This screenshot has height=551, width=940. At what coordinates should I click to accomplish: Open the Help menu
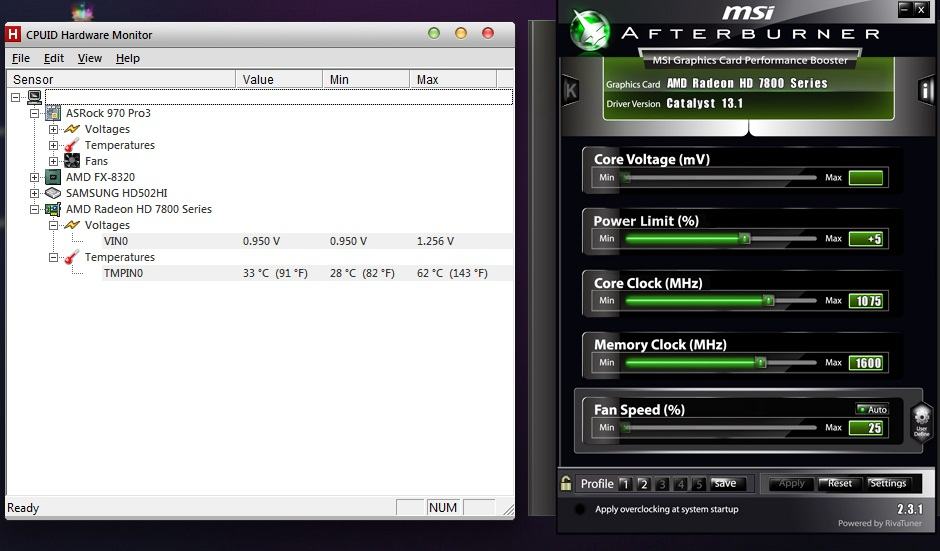point(128,58)
